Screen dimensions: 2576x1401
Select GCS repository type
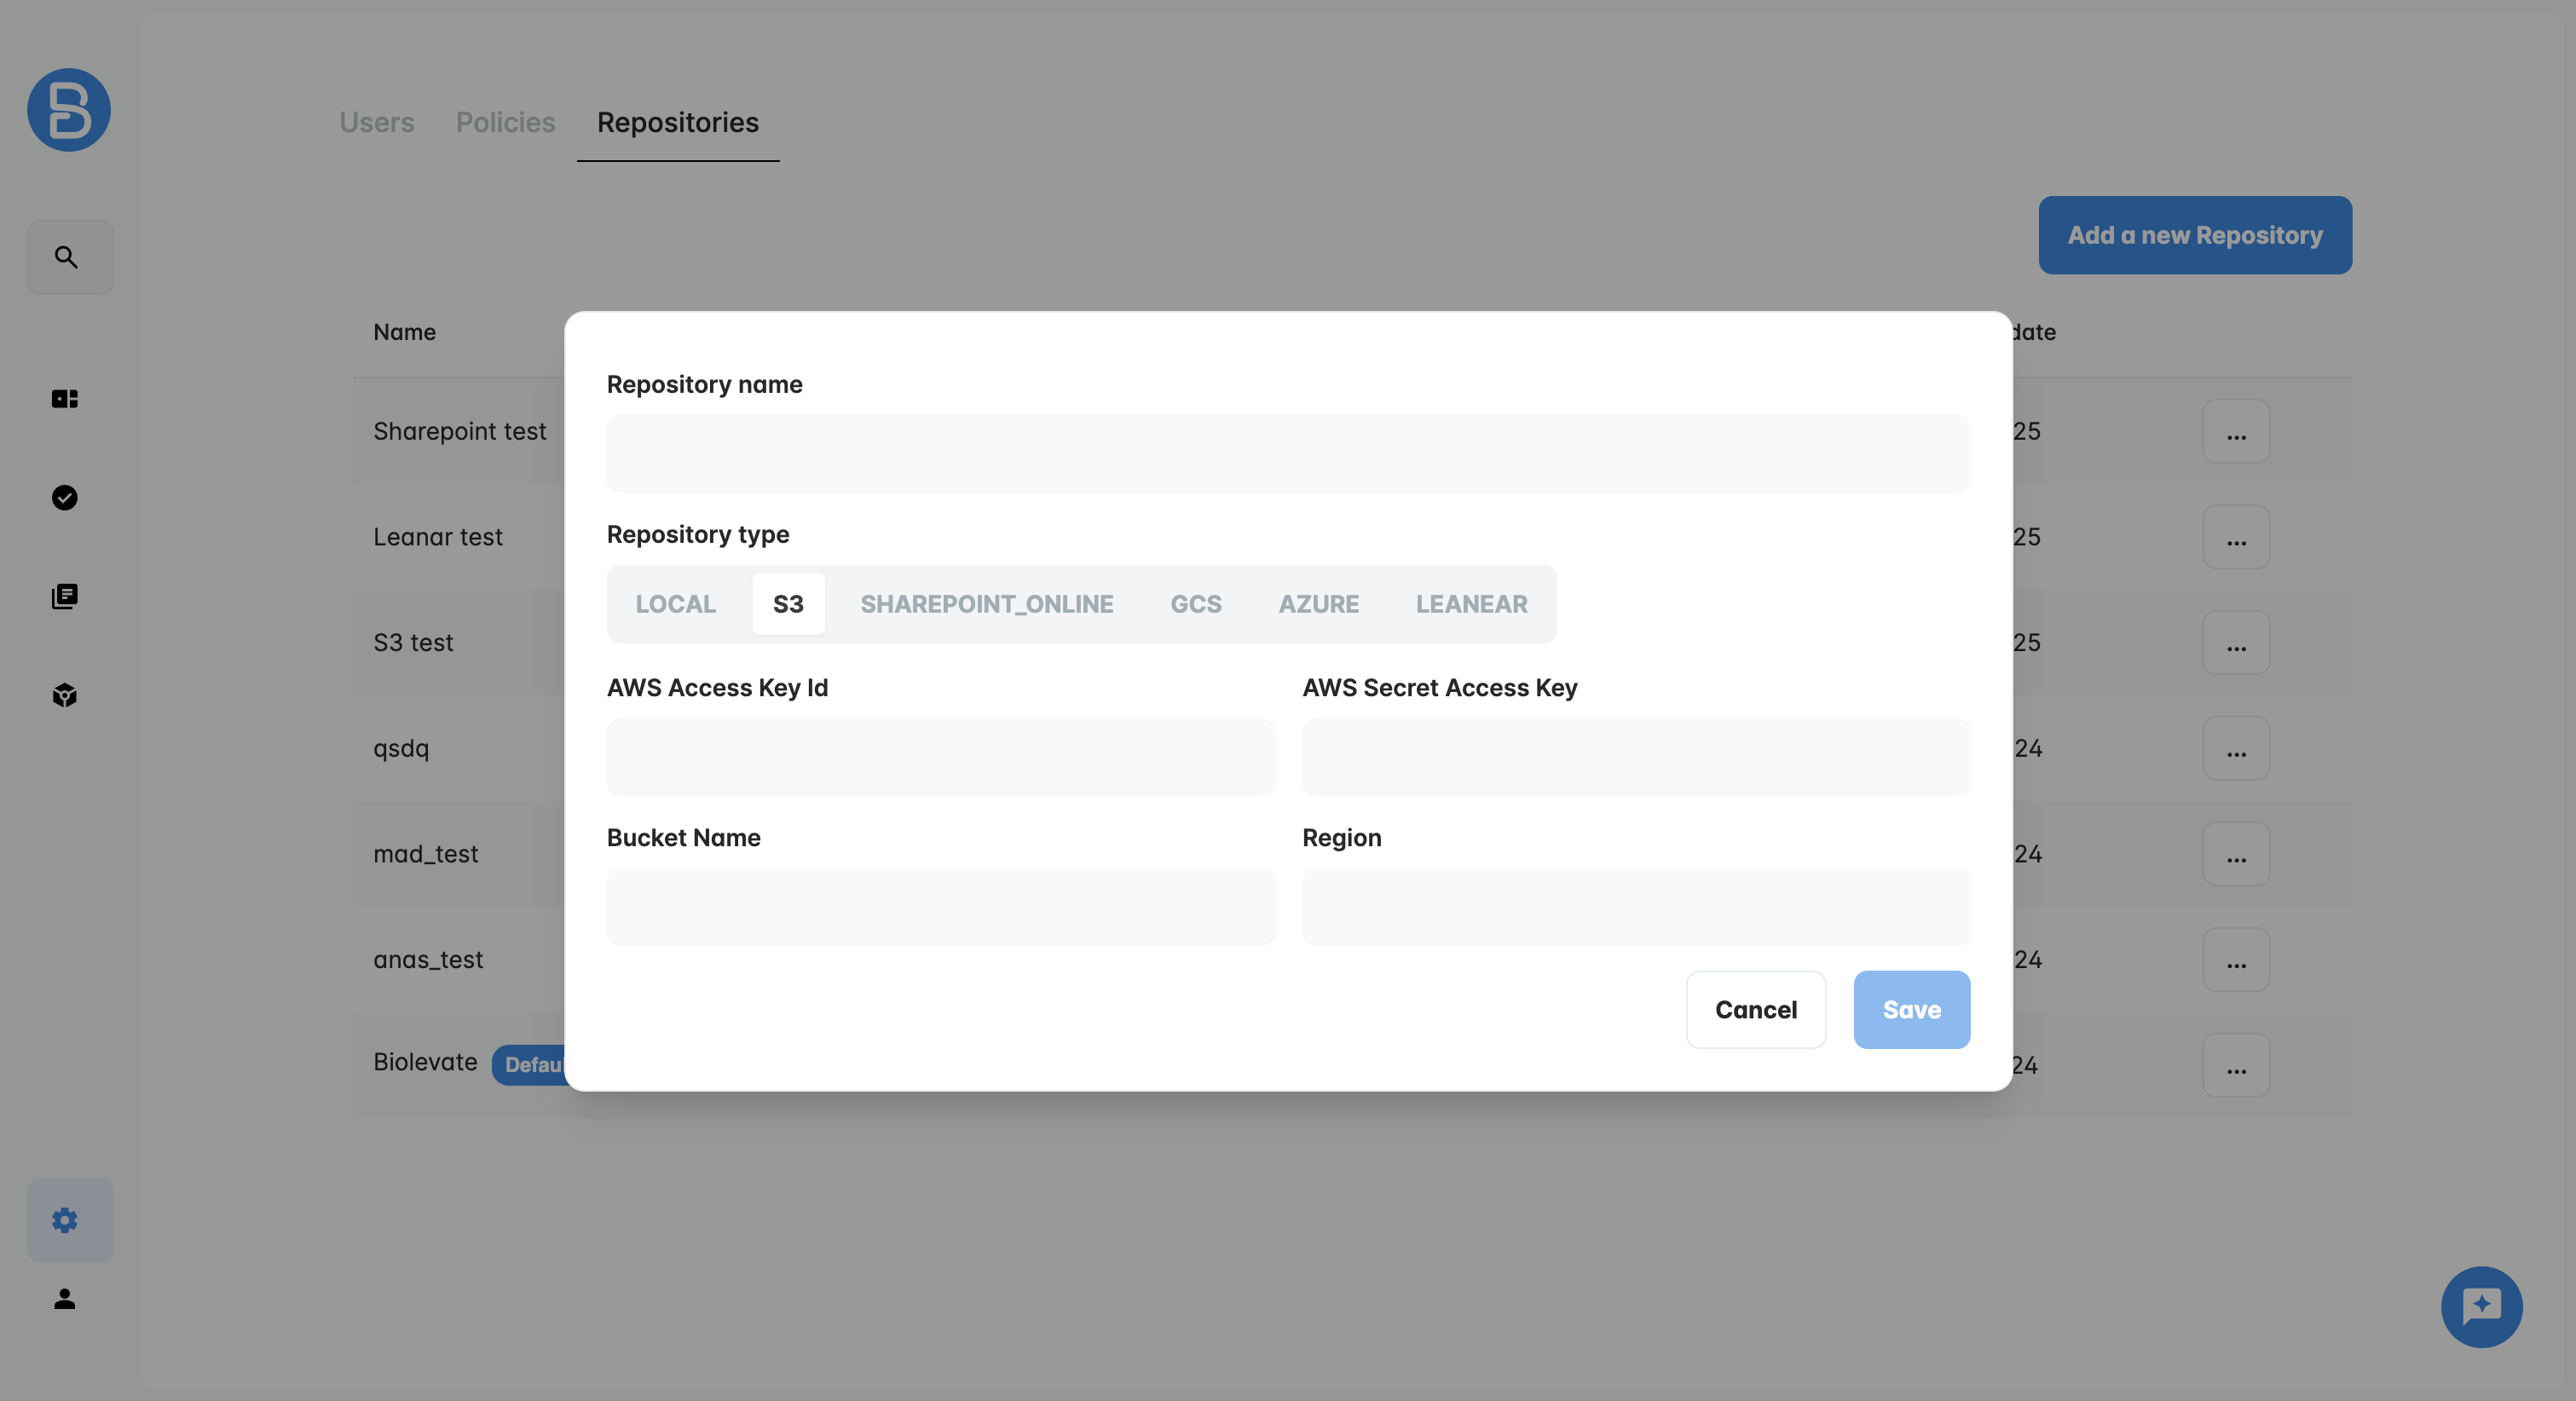tap(1196, 604)
